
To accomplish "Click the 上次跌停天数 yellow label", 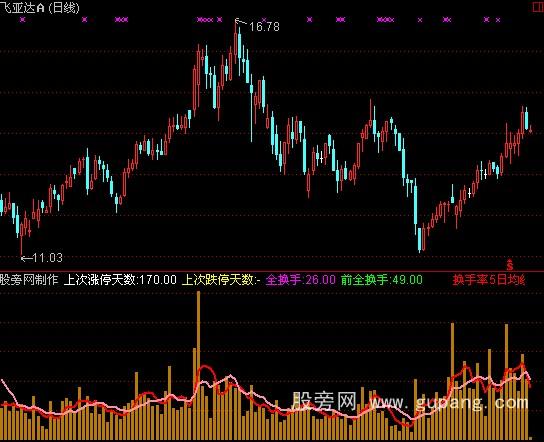I will (x=221, y=279).
